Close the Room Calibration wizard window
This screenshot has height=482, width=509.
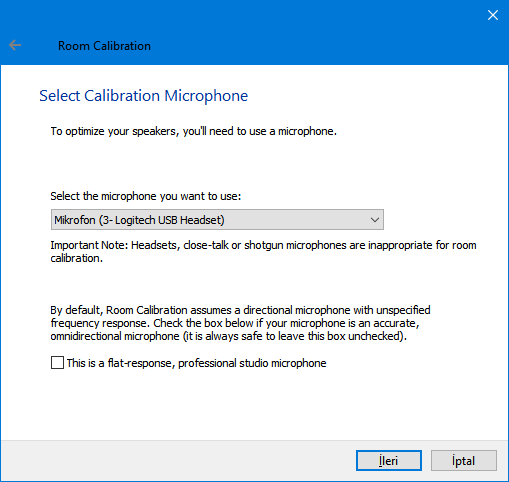coord(493,15)
